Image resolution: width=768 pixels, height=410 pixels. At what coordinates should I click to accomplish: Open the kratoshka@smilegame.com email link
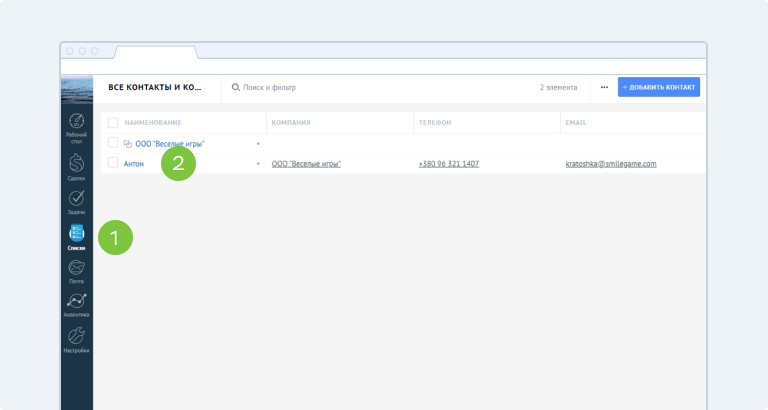coord(610,163)
